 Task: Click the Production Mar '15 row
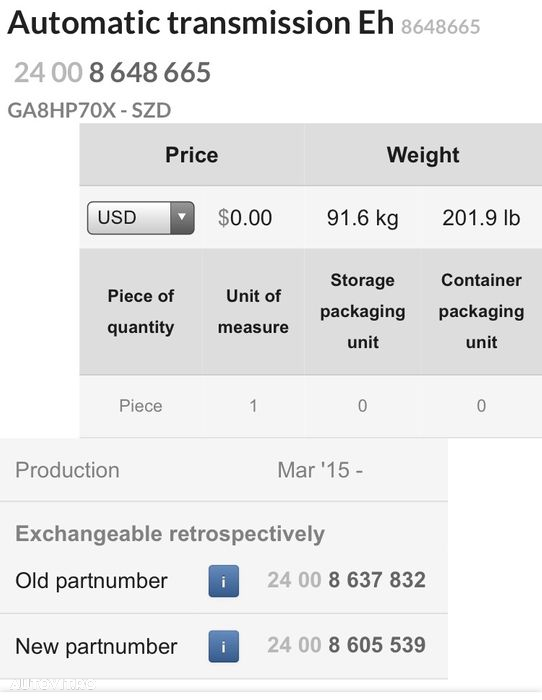coord(224,470)
